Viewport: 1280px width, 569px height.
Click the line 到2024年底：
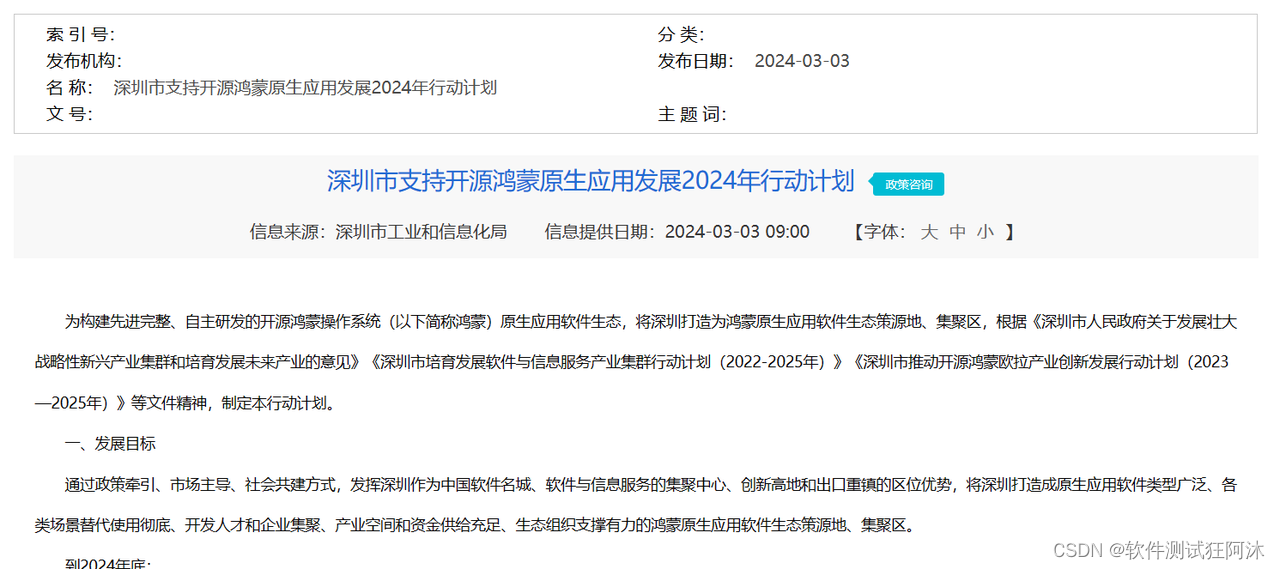[108, 564]
